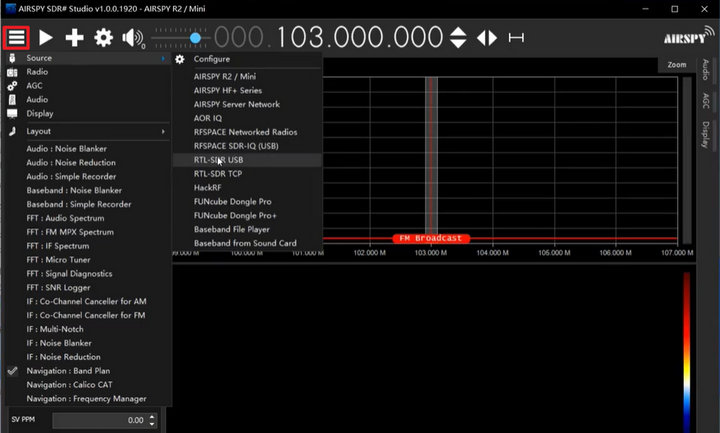Click the plus icon in toolbar
Viewport: 720px width, 433px height.
tap(75, 38)
